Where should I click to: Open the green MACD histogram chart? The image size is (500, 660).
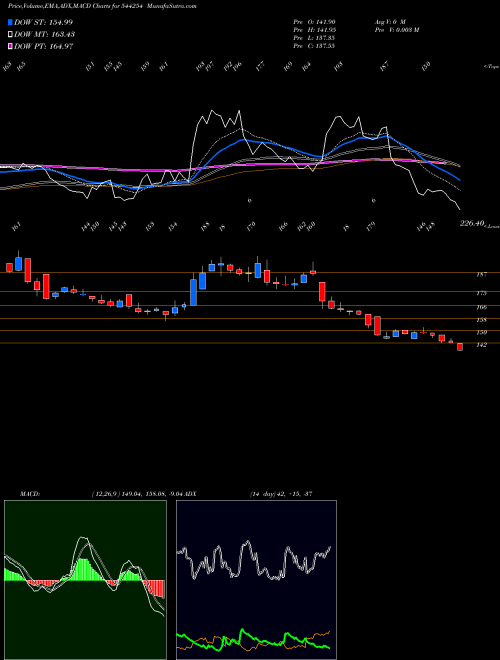tap(85, 580)
